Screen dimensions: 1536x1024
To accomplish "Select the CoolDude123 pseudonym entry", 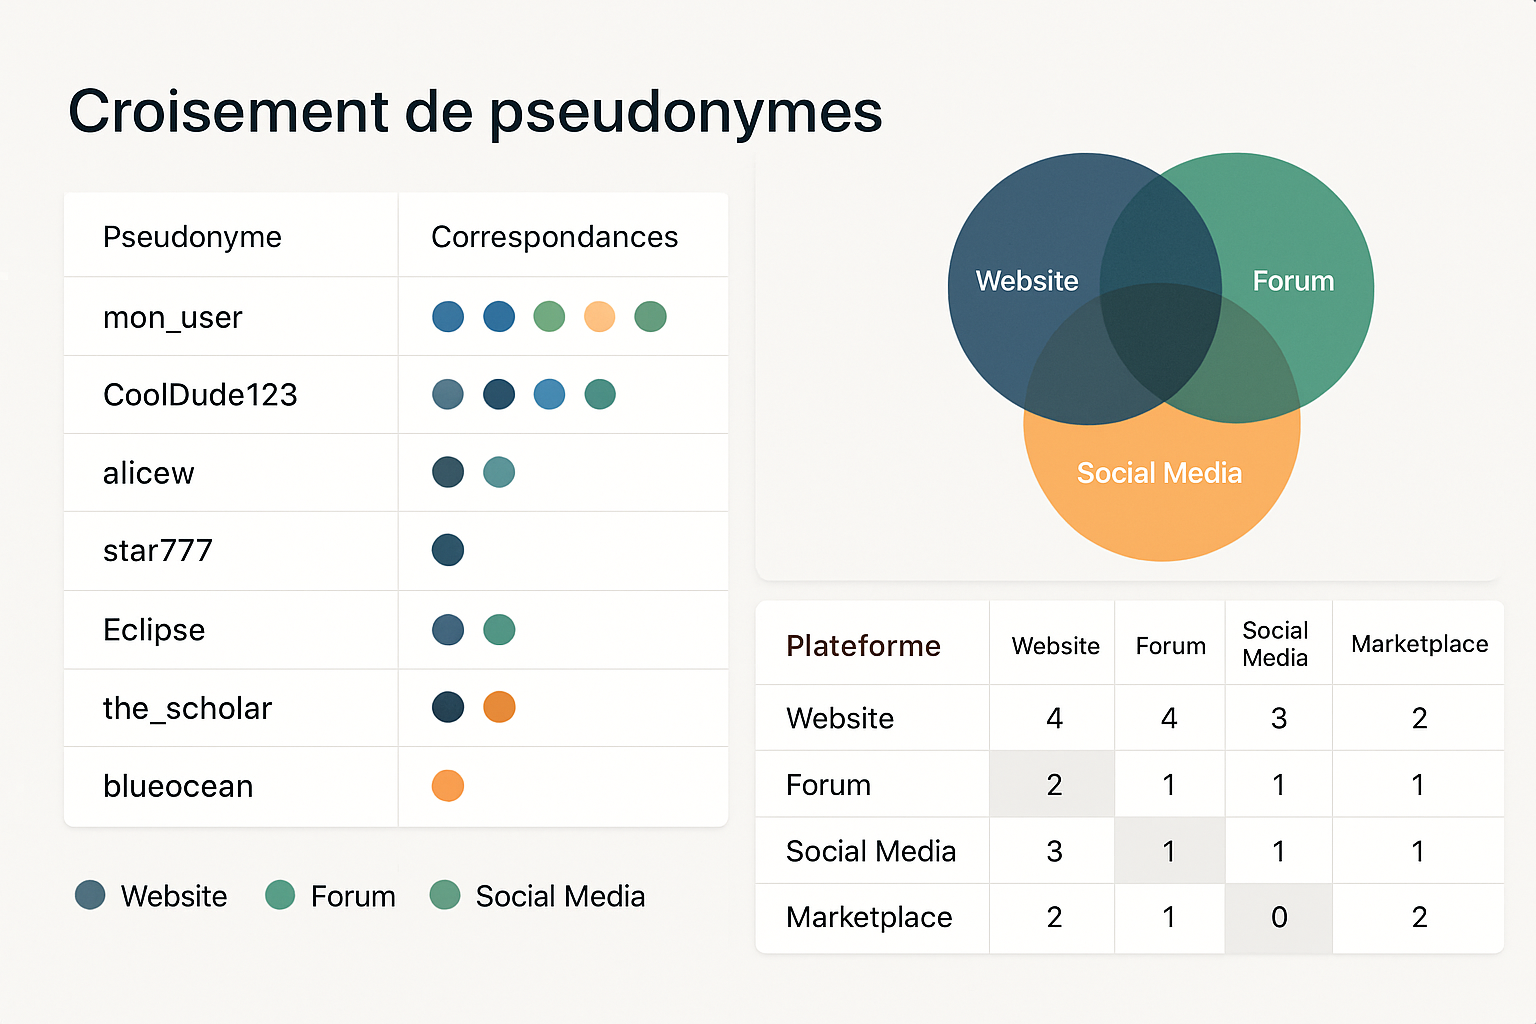I will coord(200,394).
